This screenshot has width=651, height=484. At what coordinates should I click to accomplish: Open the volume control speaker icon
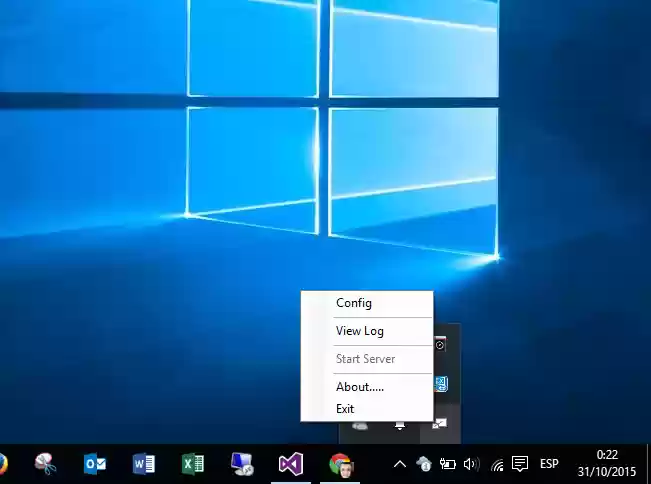tap(472, 464)
